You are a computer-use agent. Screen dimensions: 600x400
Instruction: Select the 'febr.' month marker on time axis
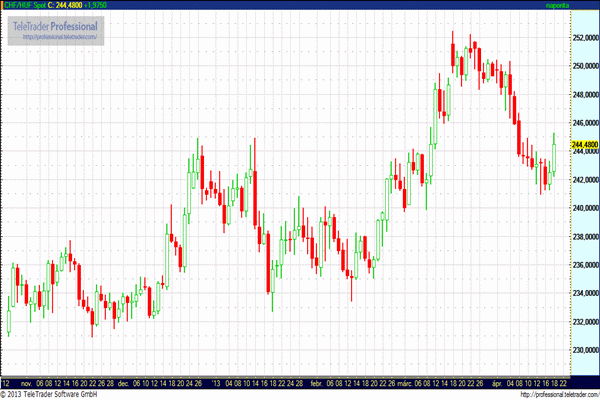tap(316, 382)
